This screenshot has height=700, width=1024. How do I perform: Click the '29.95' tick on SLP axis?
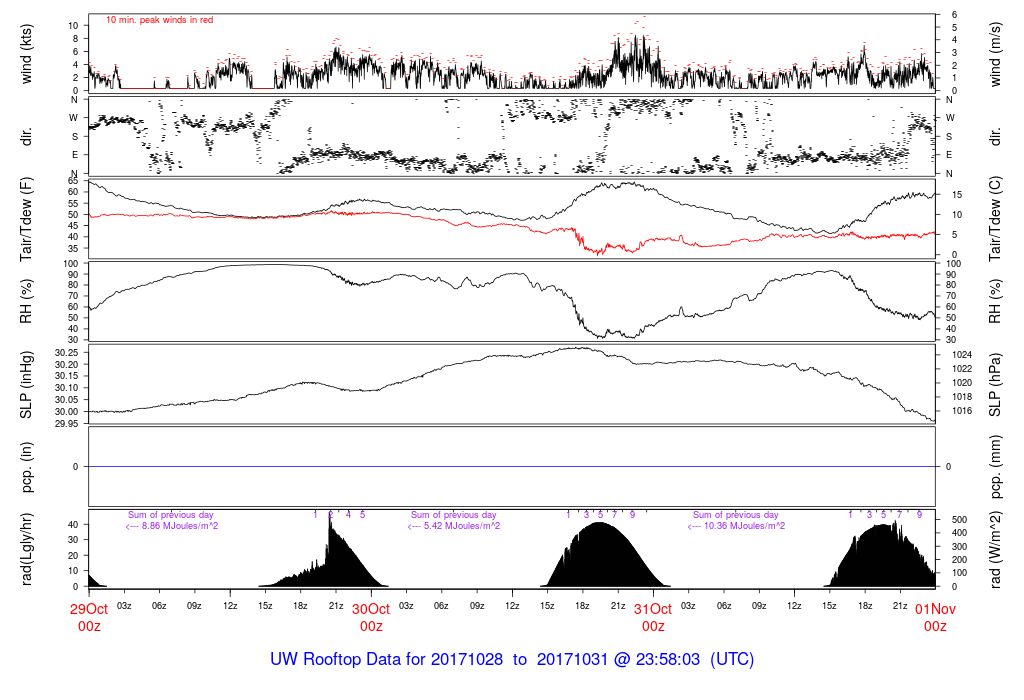pos(67,424)
